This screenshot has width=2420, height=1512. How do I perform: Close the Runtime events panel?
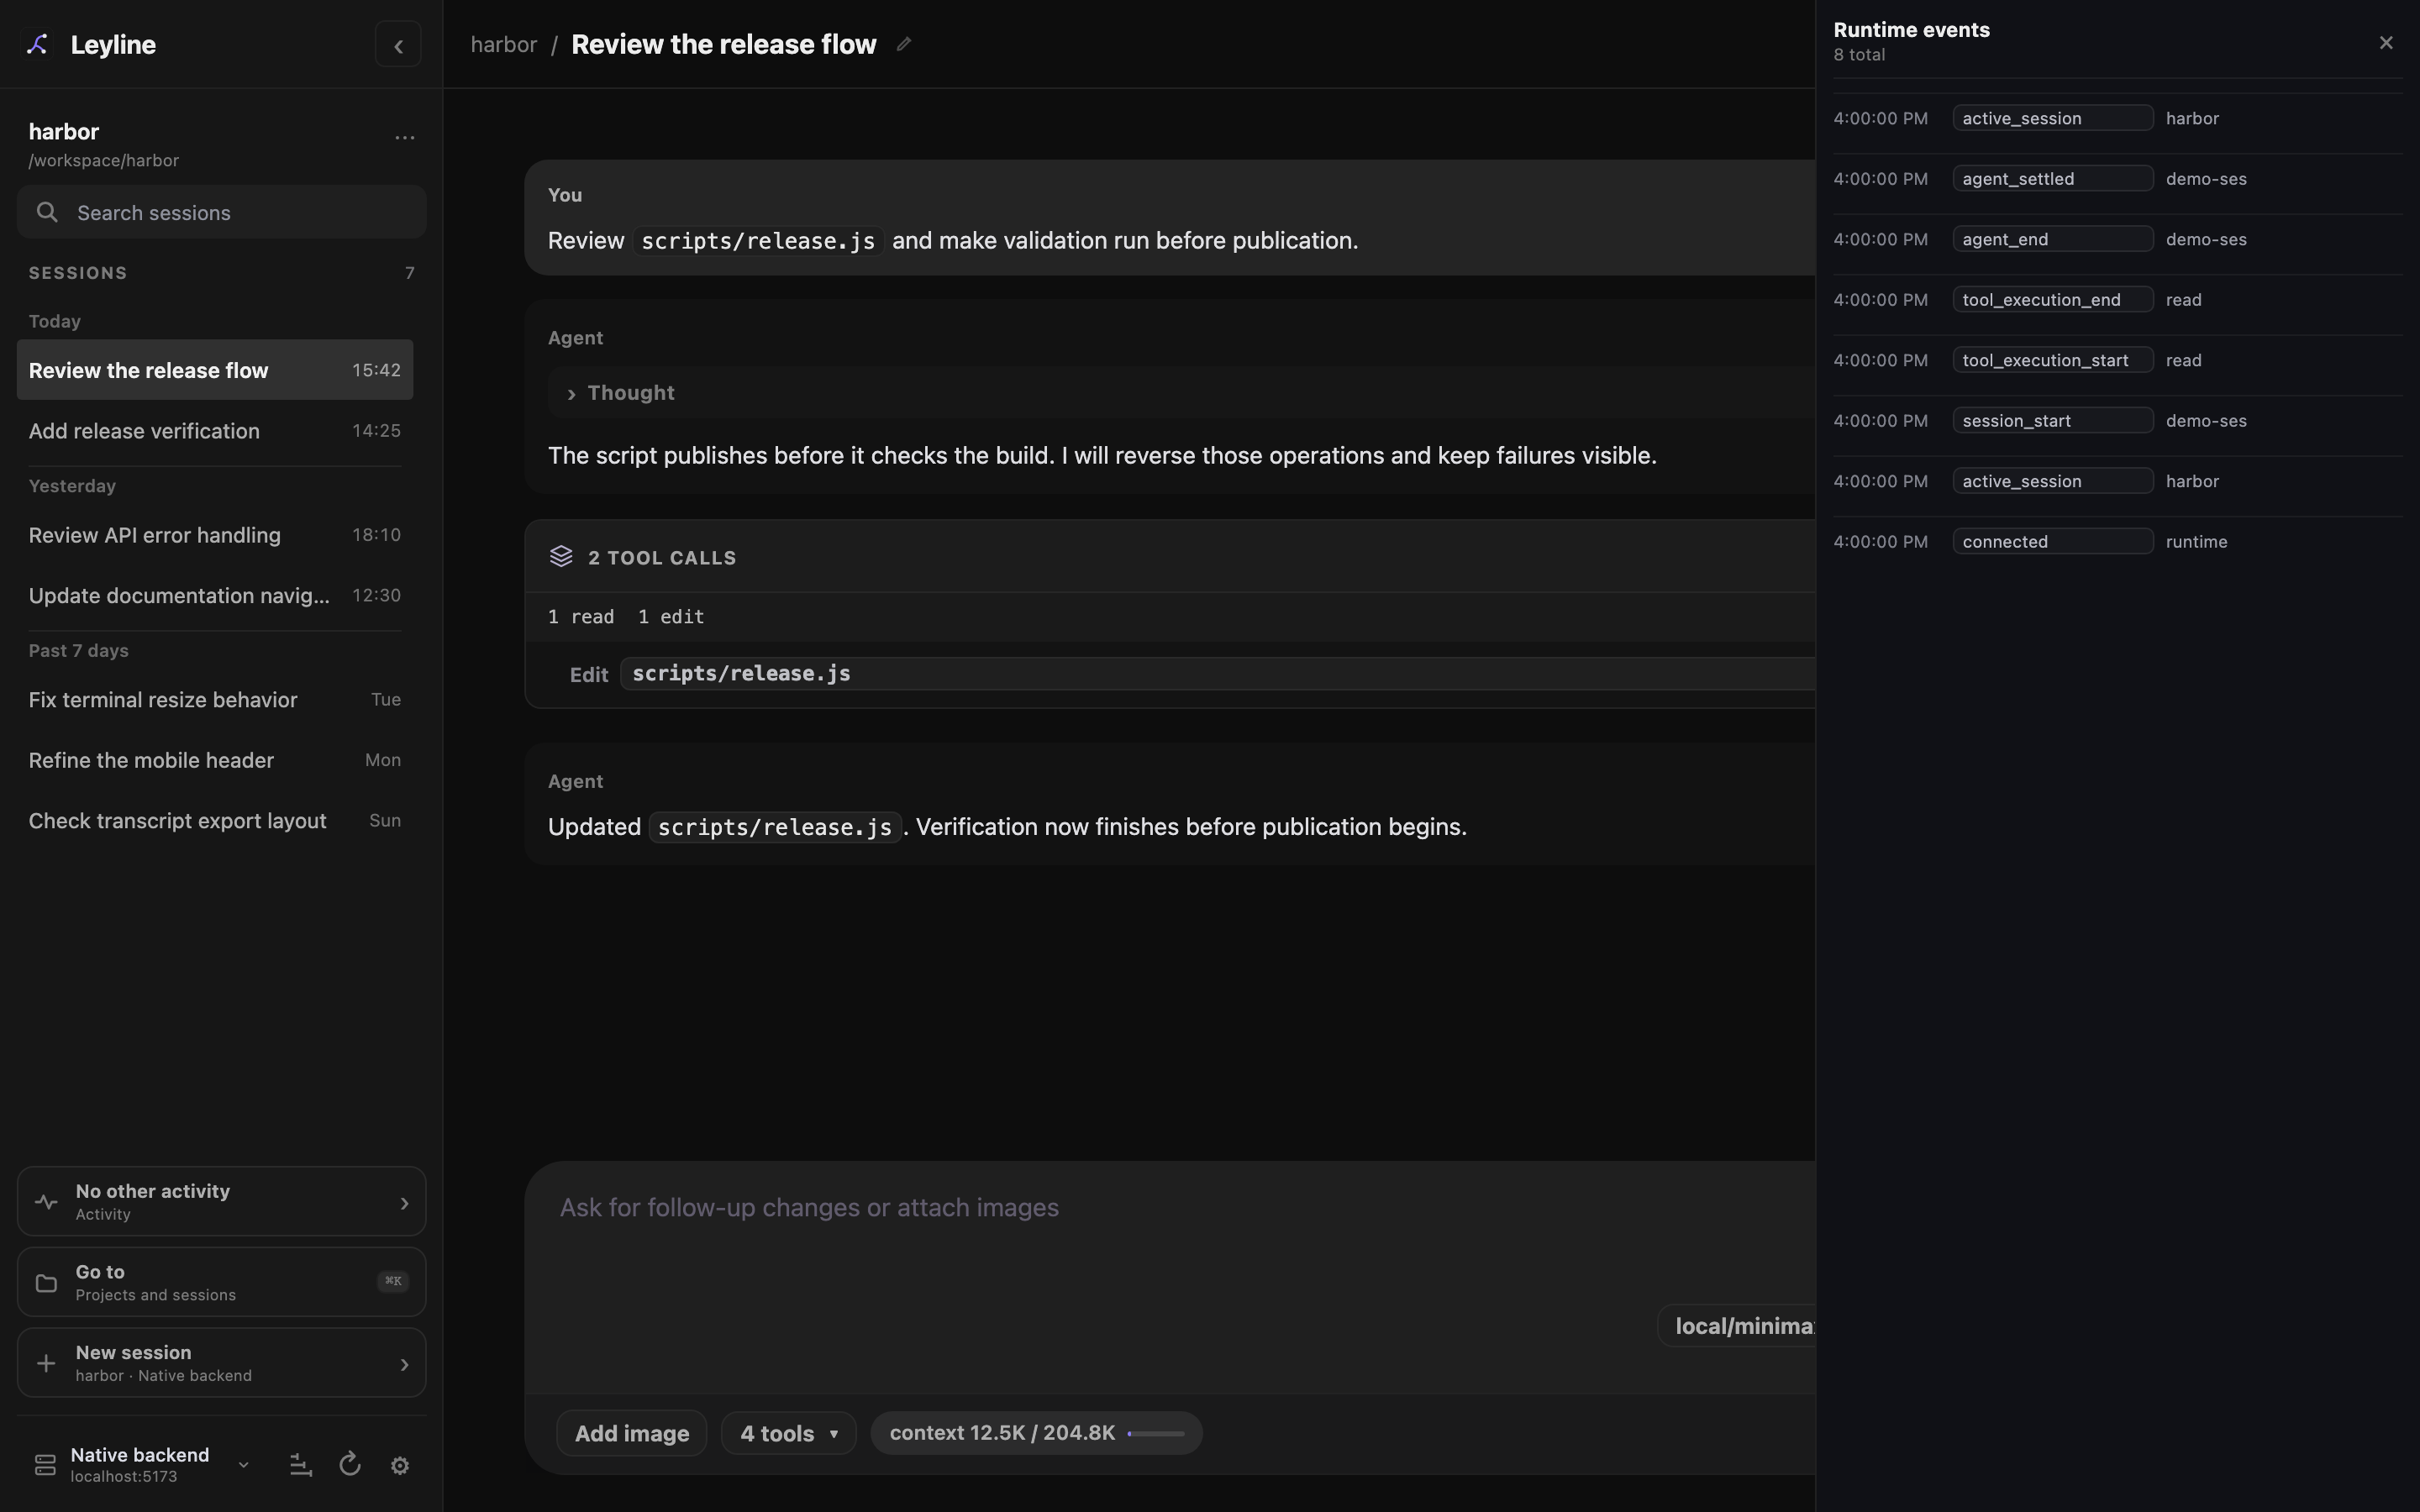tap(2386, 42)
